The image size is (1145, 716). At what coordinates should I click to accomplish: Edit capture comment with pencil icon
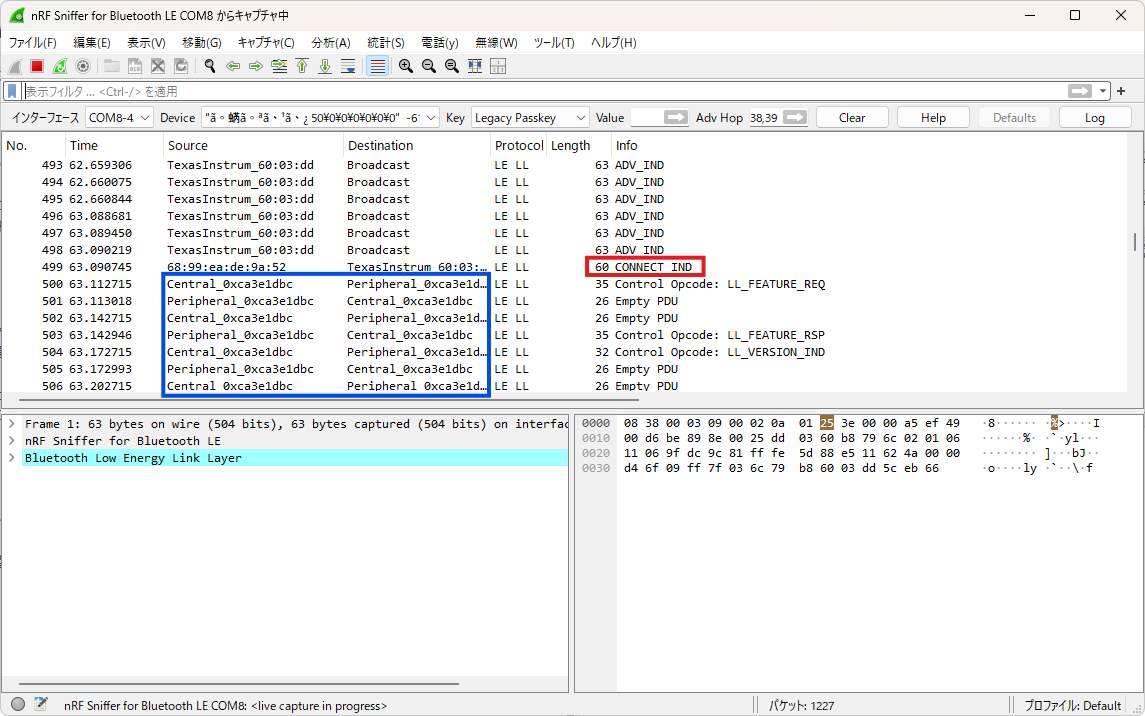click(x=40, y=704)
